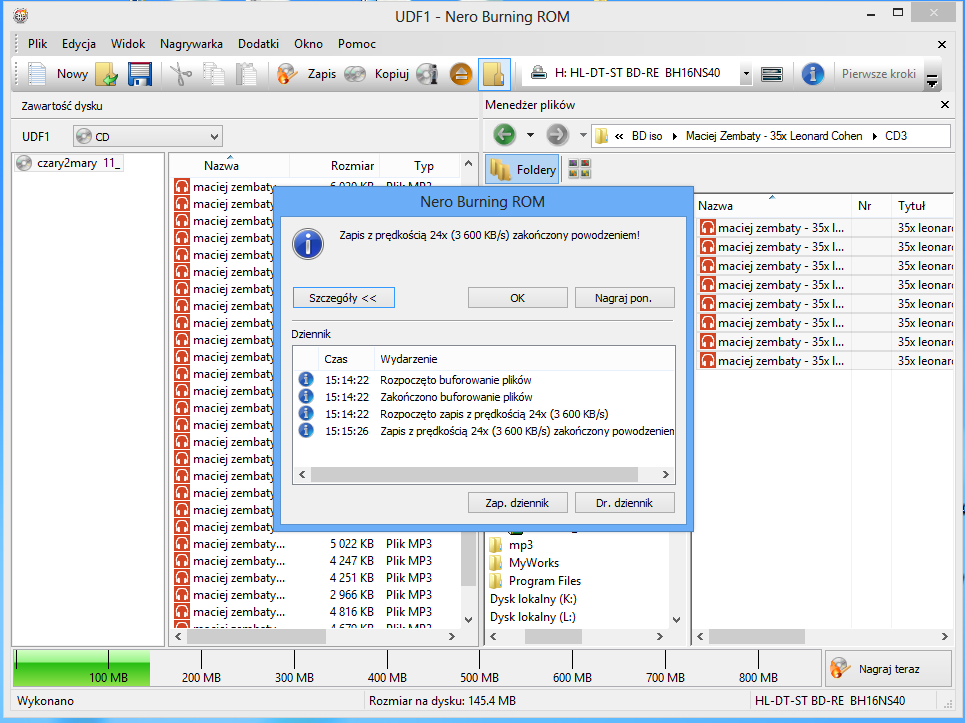The height and width of the screenshot is (723, 965).
Task: Click the Nagraj teraz burn now button
Action: tap(888, 669)
